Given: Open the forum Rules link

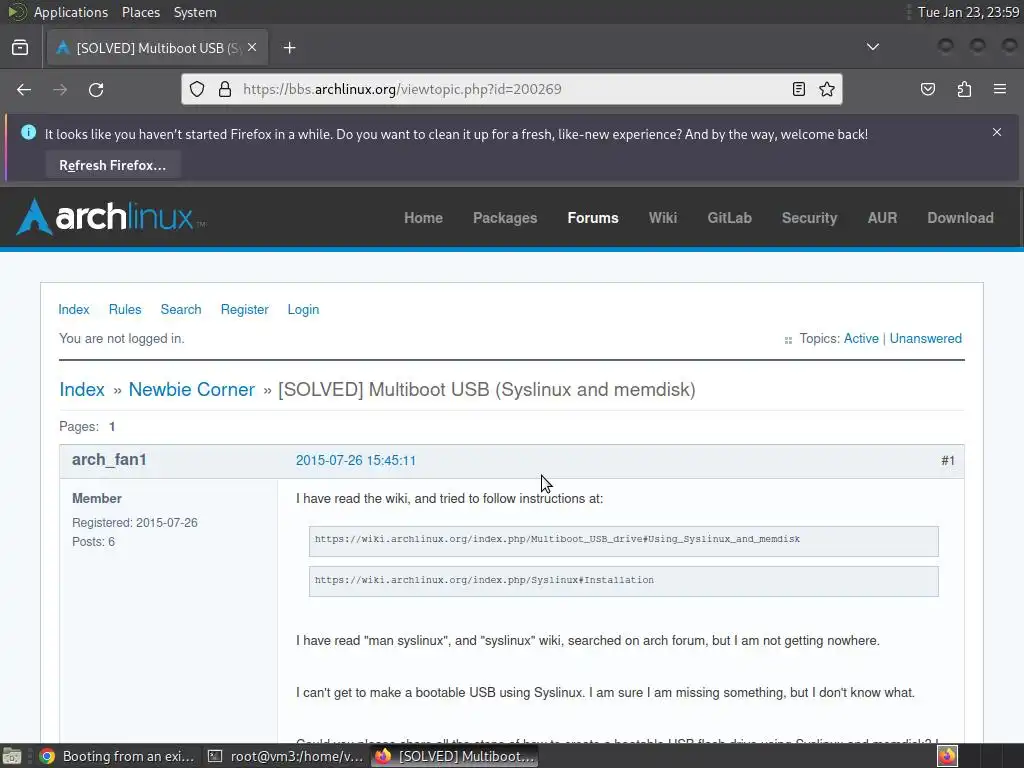Looking at the screenshot, I should click(125, 310).
